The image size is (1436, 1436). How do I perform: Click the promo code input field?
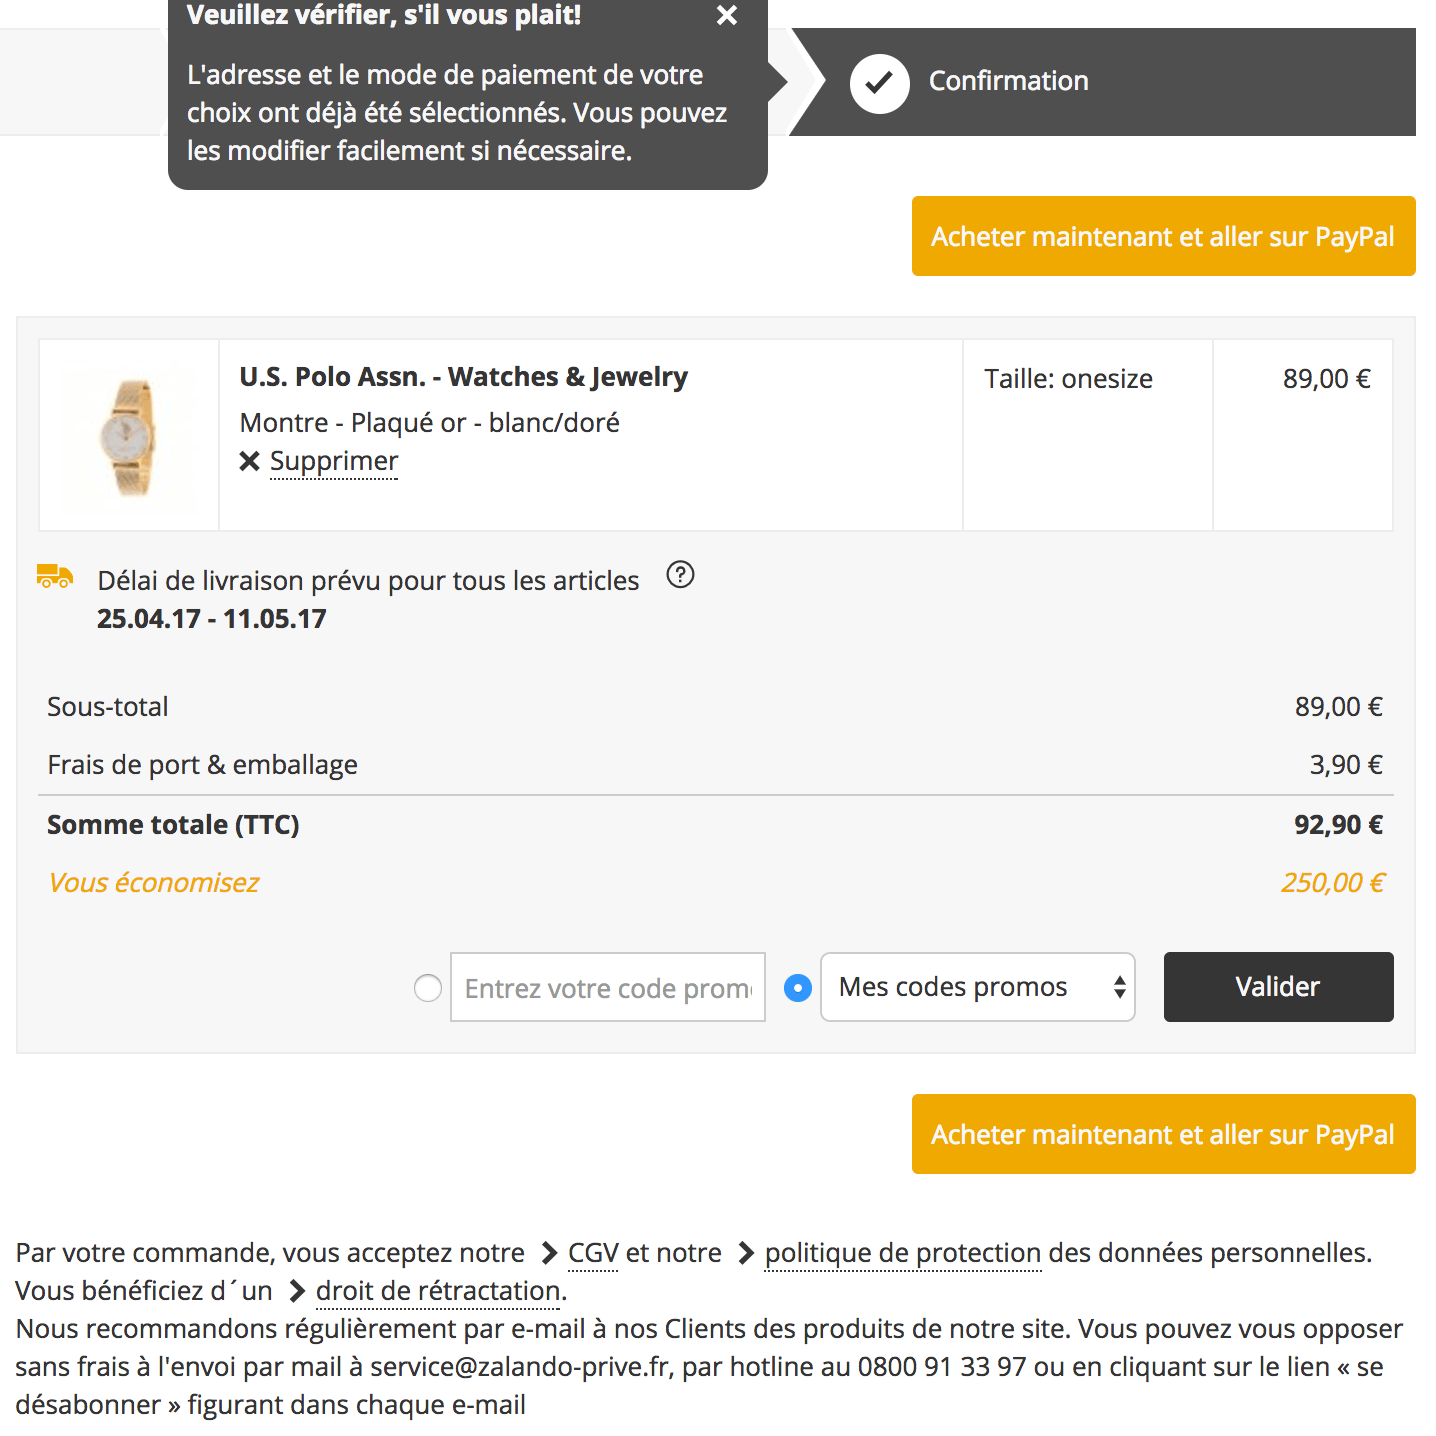[607, 987]
